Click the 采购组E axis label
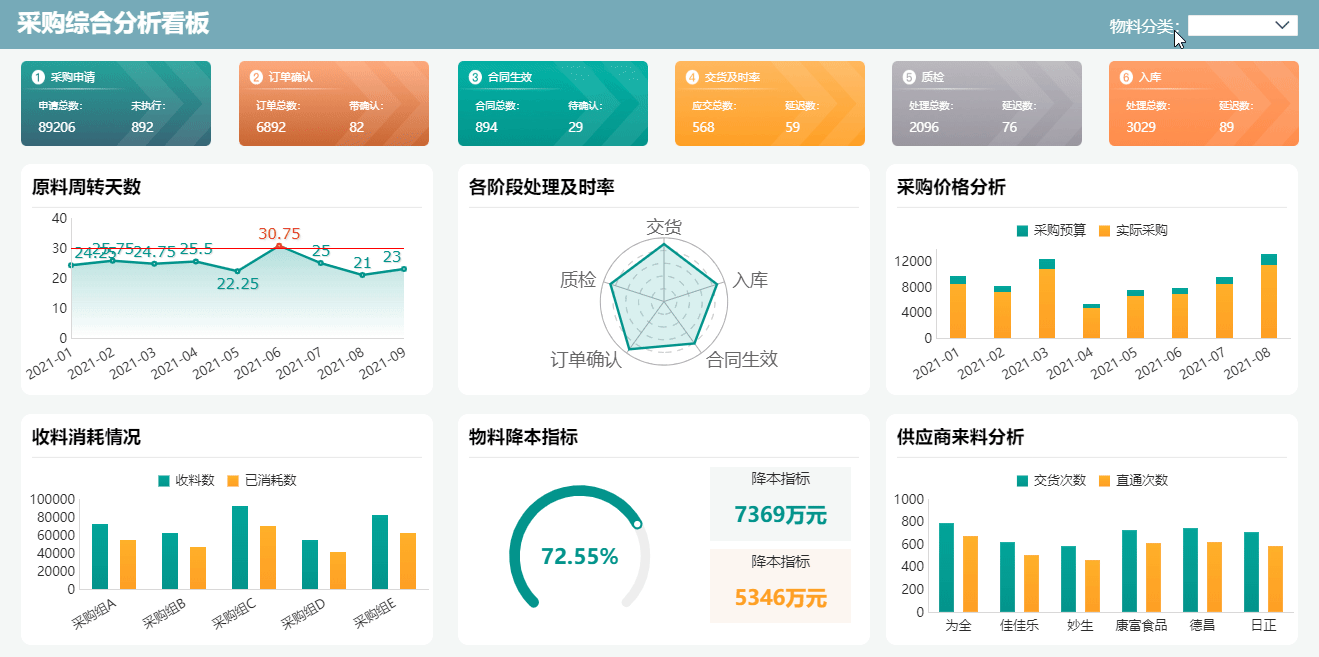Screen dimensions: 1319x657 point(376,614)
